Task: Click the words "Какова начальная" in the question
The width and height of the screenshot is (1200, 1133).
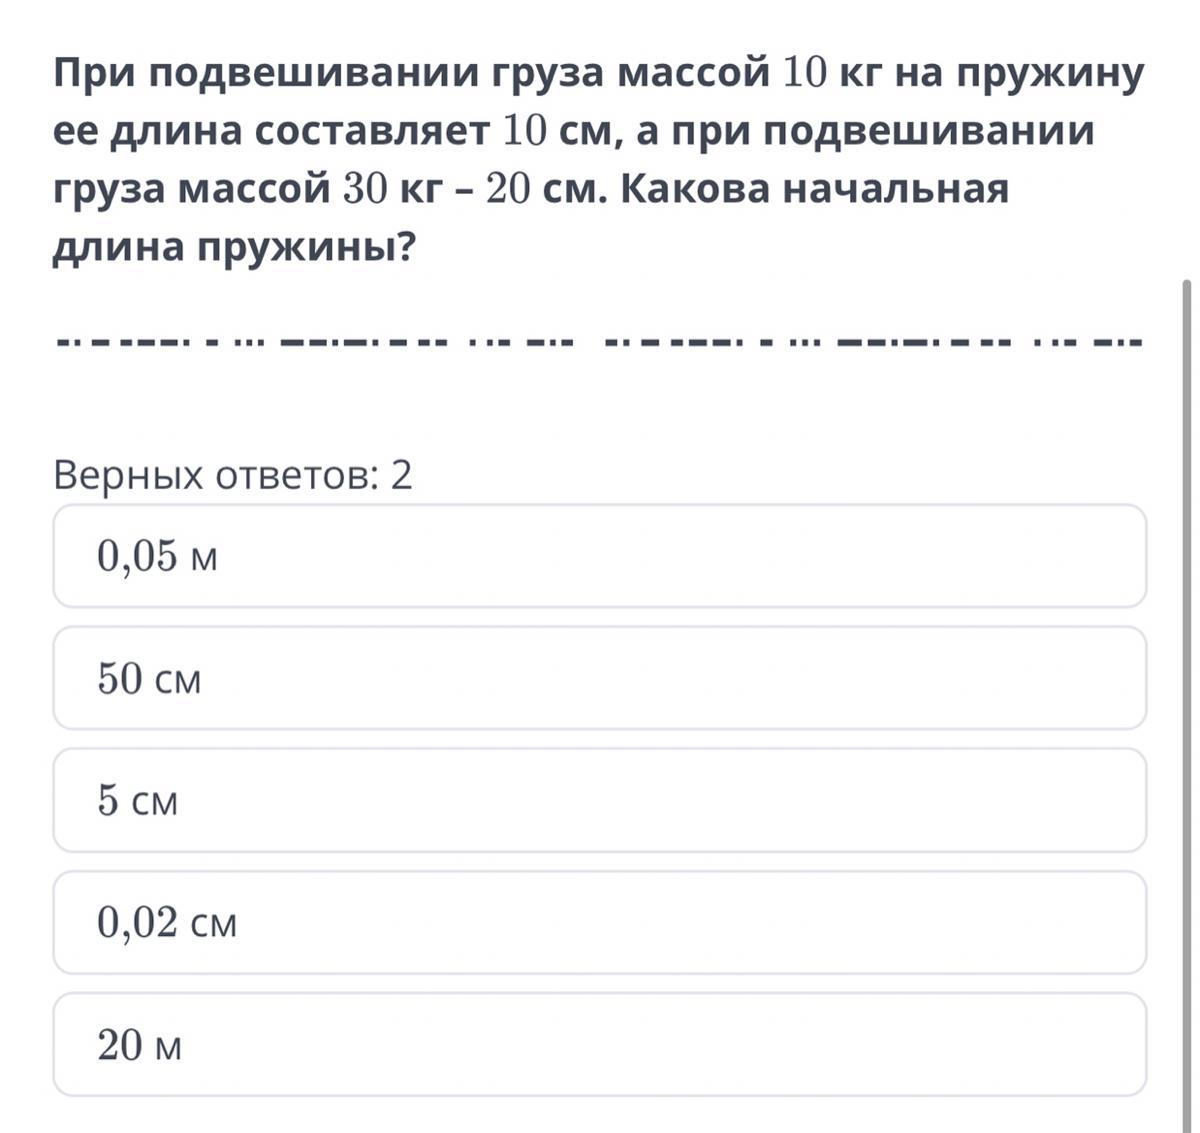Action: 814,190
